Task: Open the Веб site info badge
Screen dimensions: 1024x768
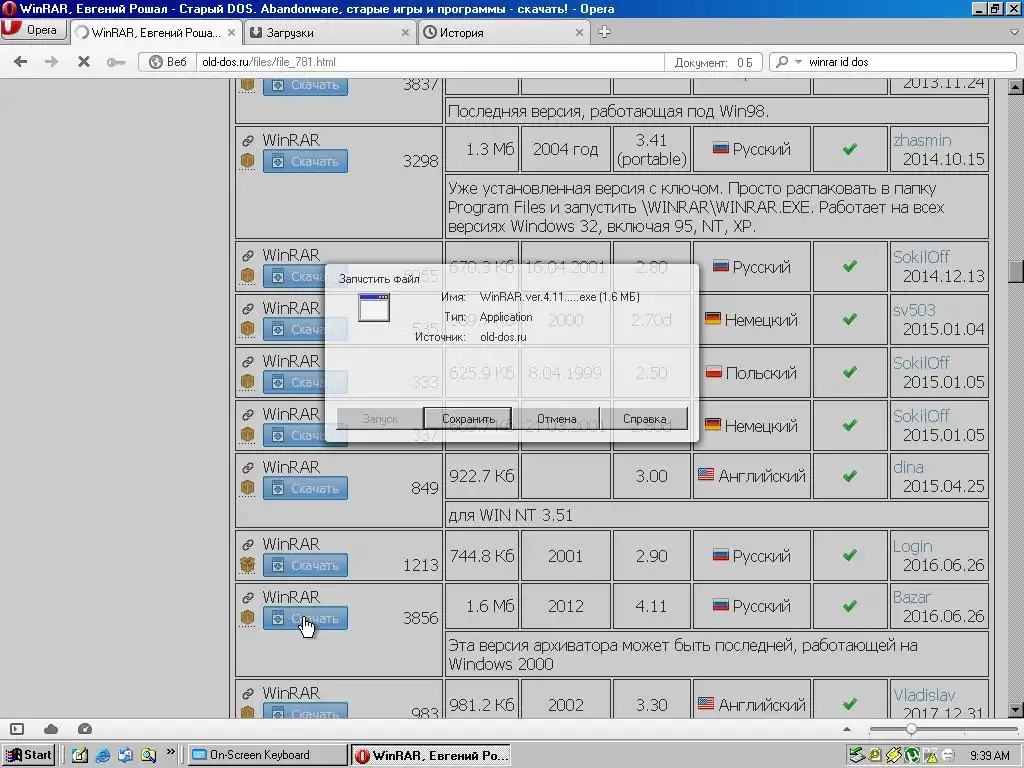Action: click(x=168, y=62)
